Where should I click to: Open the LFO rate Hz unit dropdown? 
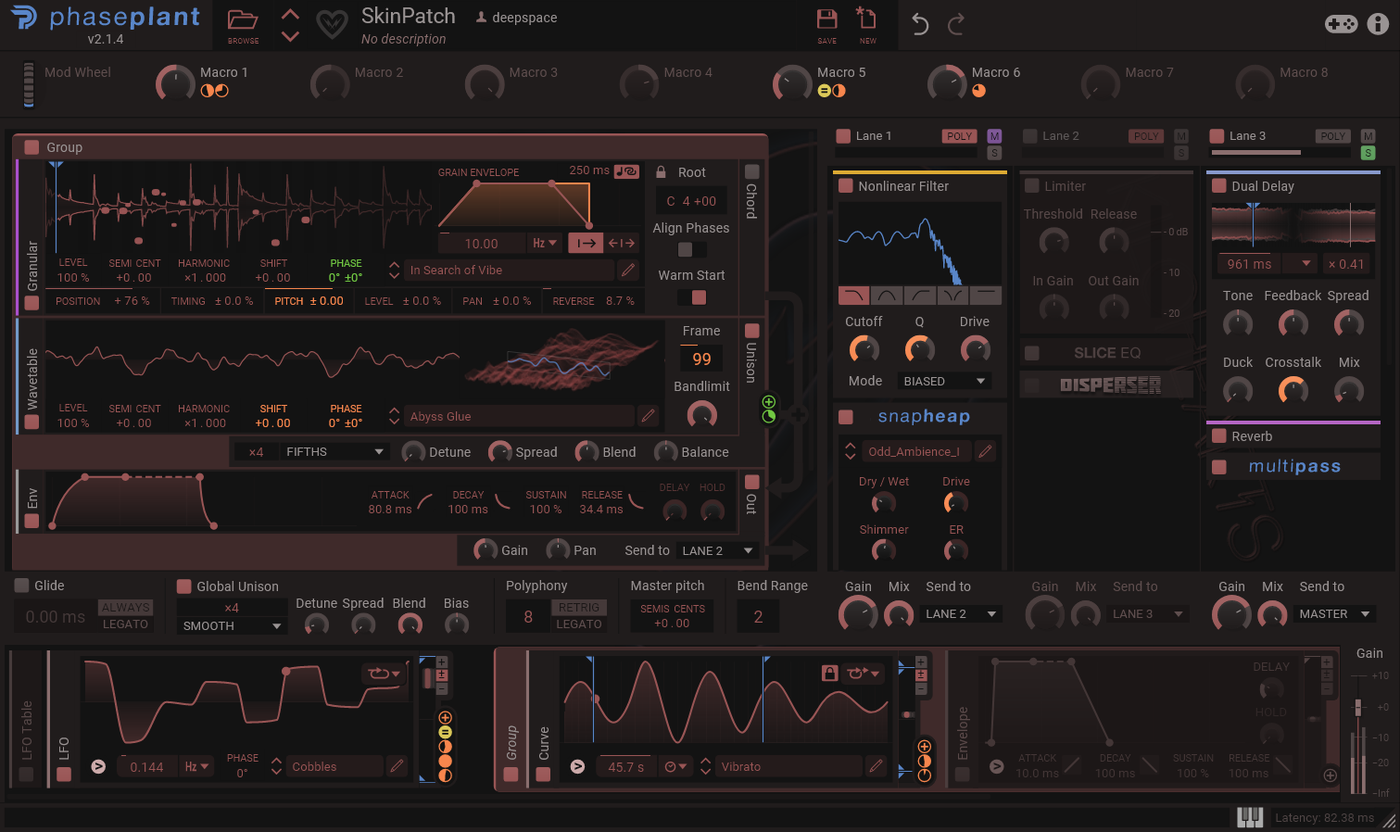(x=197, y=767)
